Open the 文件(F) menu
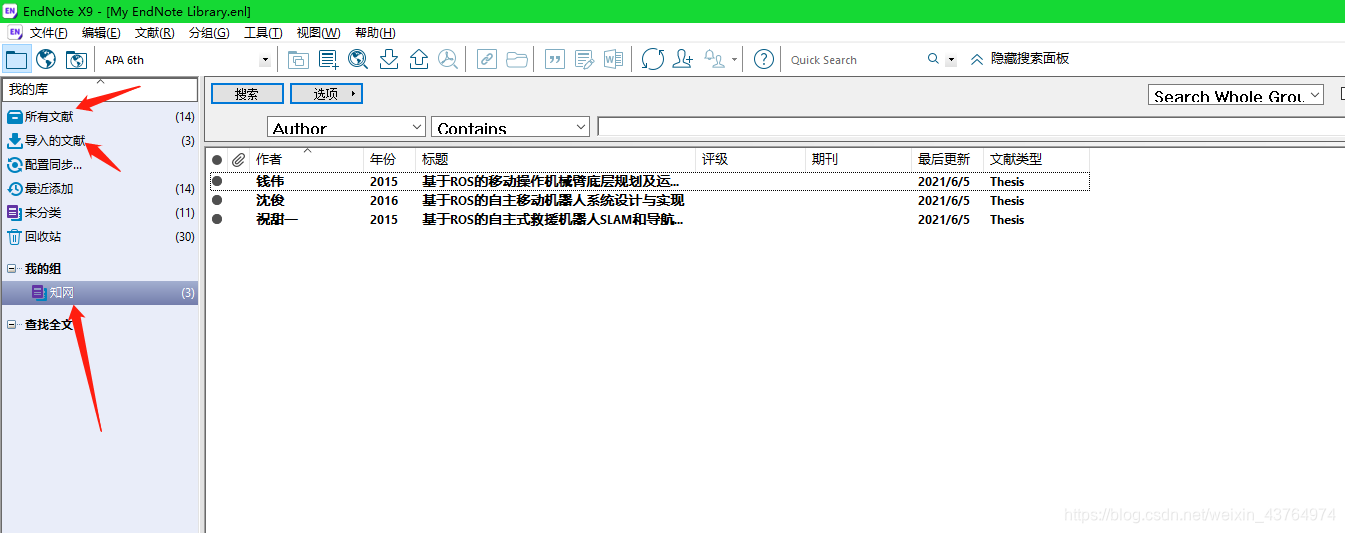The width and height of the screenshot is (1345, 533). [49, 33]
